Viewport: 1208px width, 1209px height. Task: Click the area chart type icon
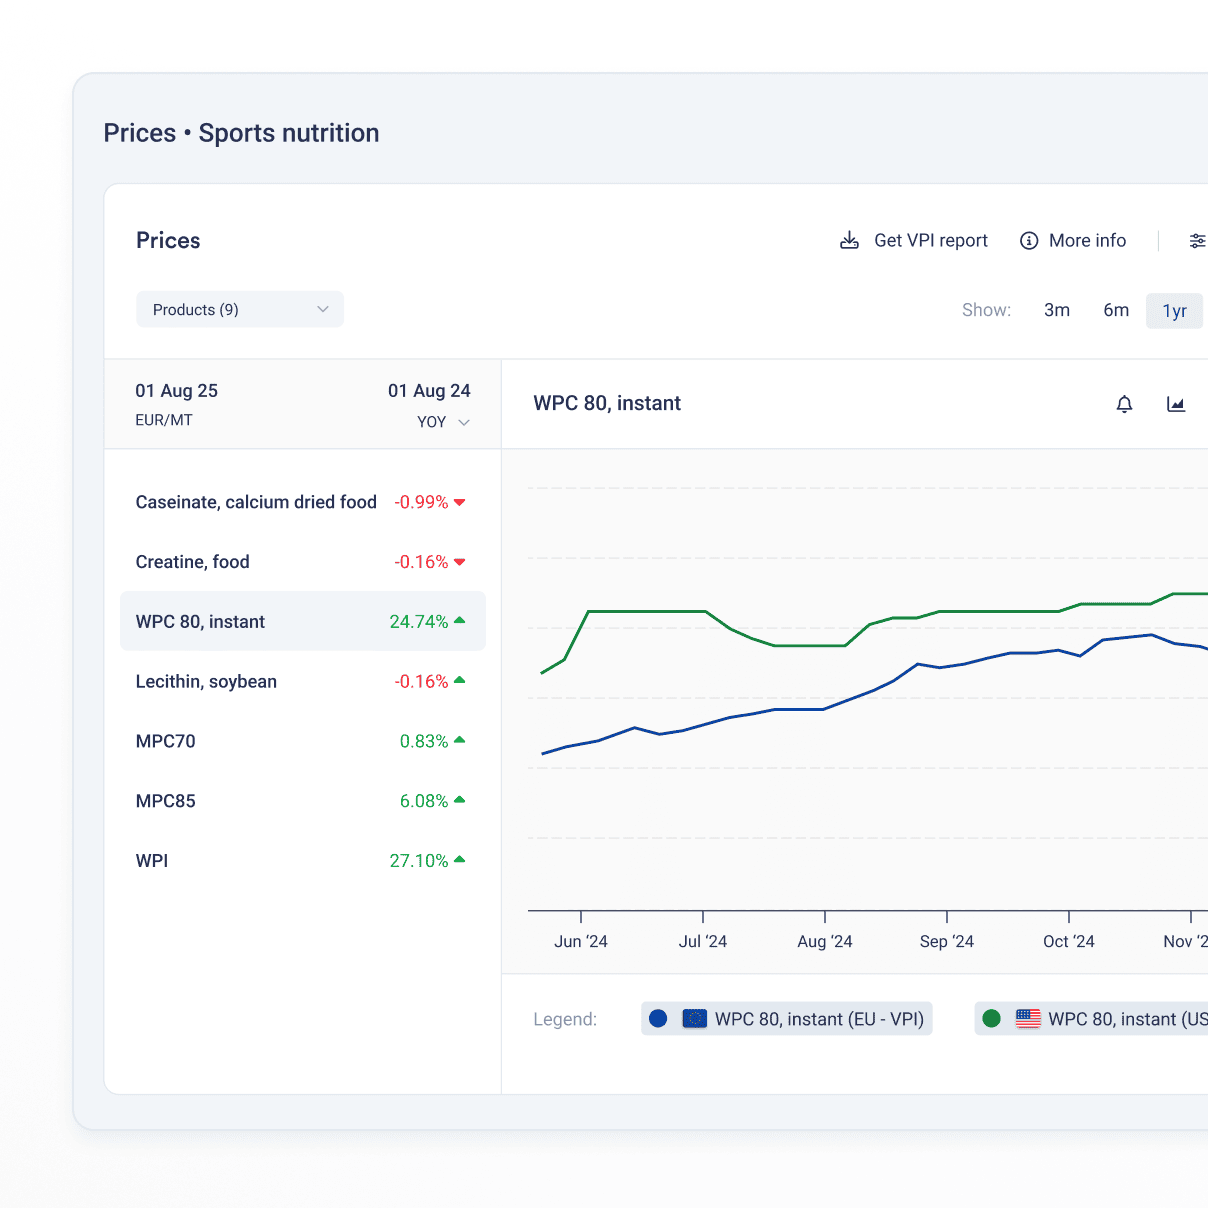click(1176, 404)
